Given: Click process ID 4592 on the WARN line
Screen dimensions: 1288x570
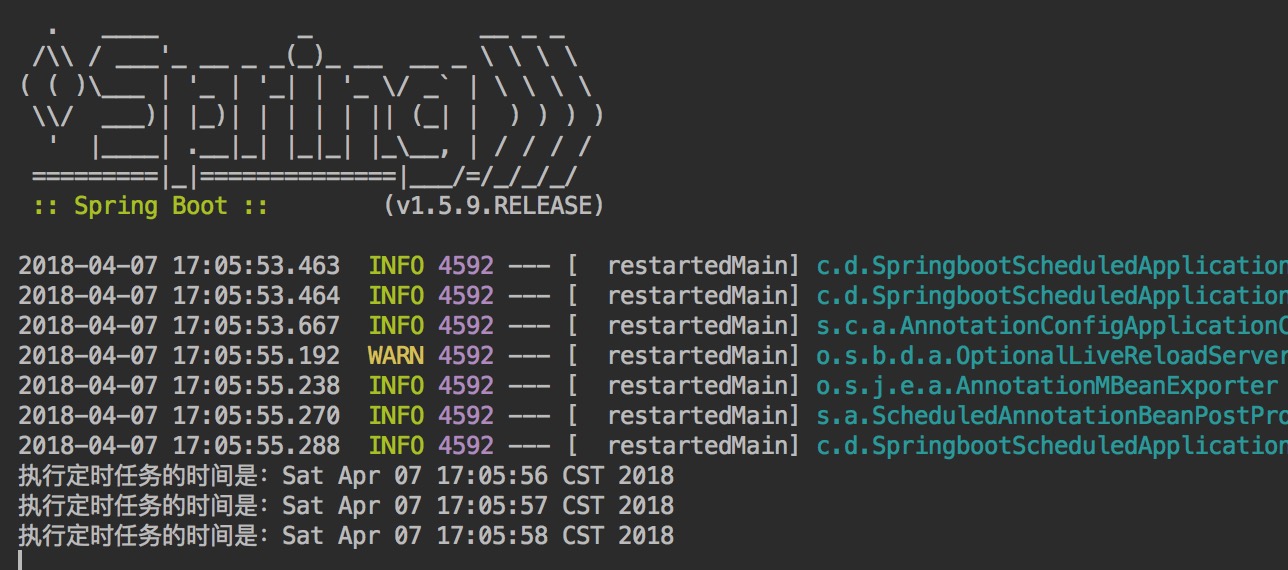Looking at the screenshot, I should pos(465,356).
